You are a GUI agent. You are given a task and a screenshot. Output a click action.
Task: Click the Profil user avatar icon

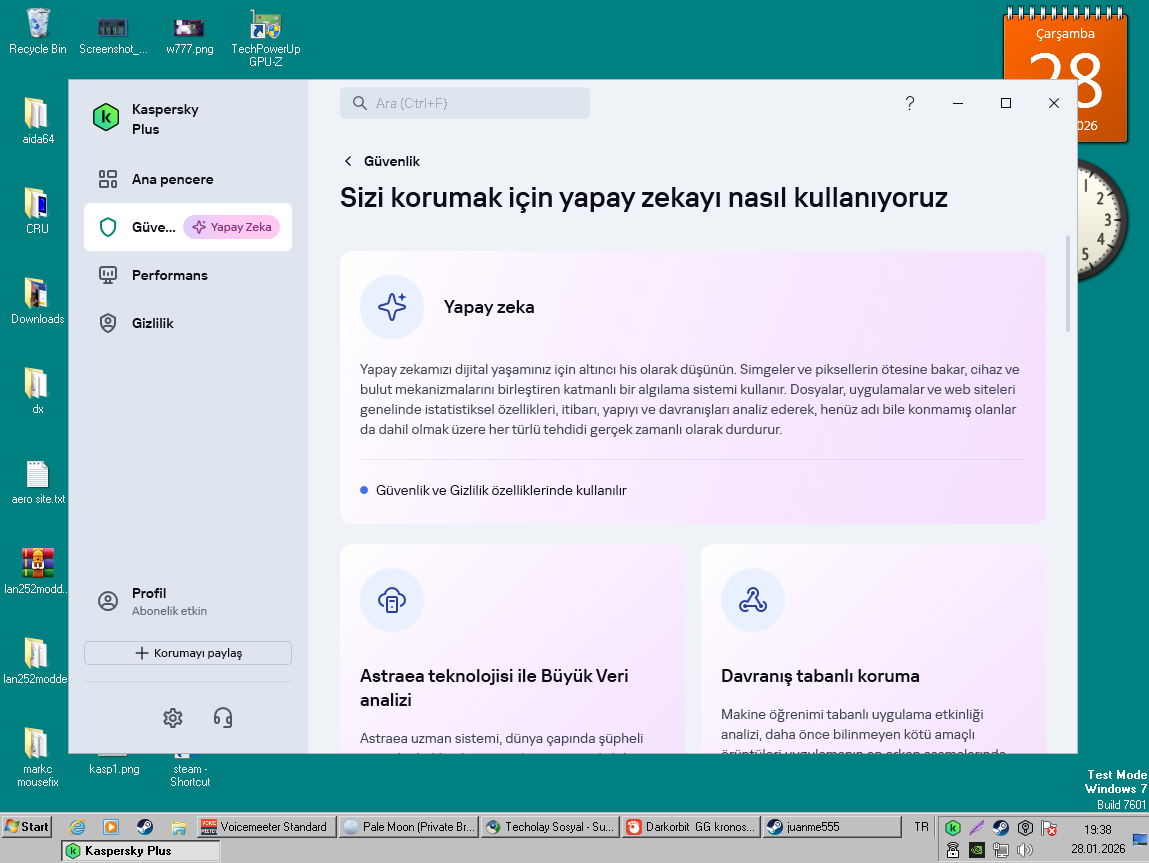click(108, 601)
